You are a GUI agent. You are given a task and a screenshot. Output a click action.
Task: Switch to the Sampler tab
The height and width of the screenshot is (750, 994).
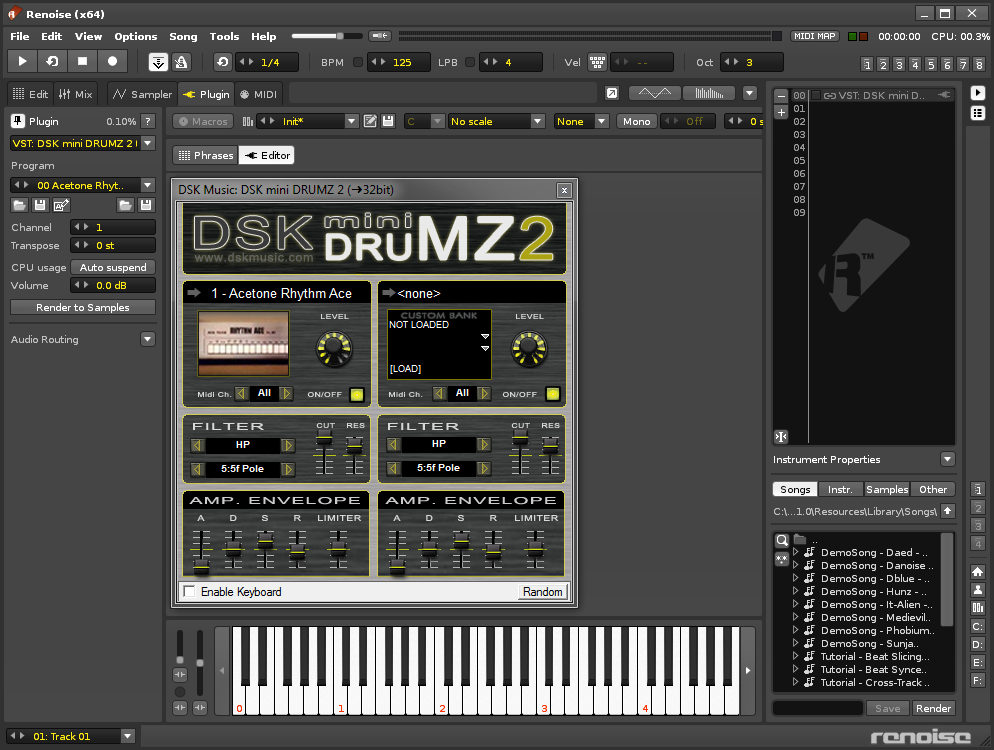pyautogui.click(x=142, y=95)
